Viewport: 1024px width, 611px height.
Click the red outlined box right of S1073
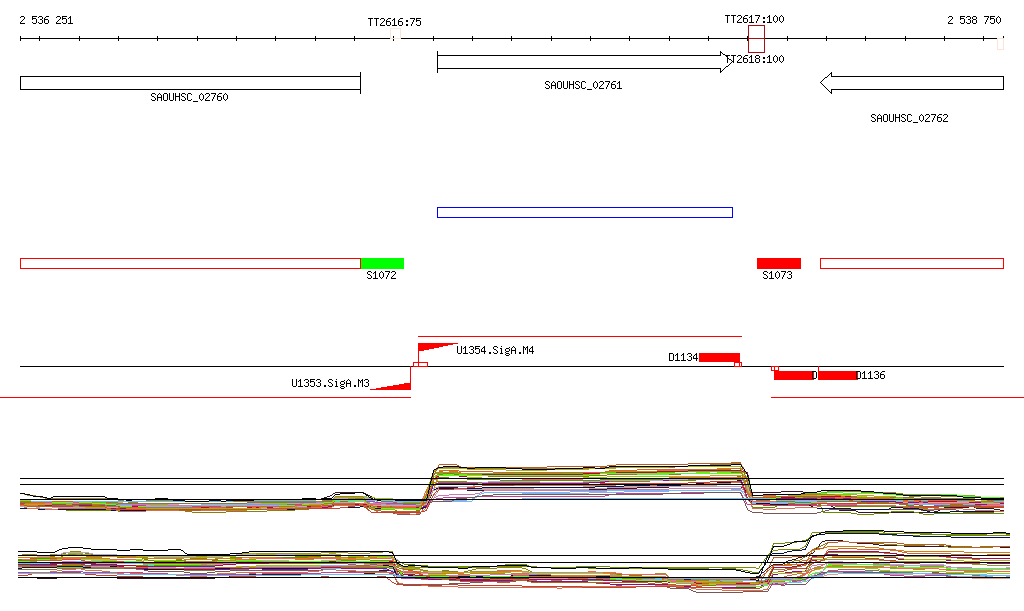click(912, 263)
